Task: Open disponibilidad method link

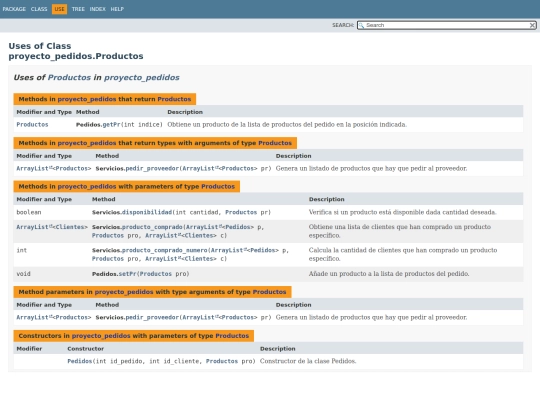Action: pos(147,212)
